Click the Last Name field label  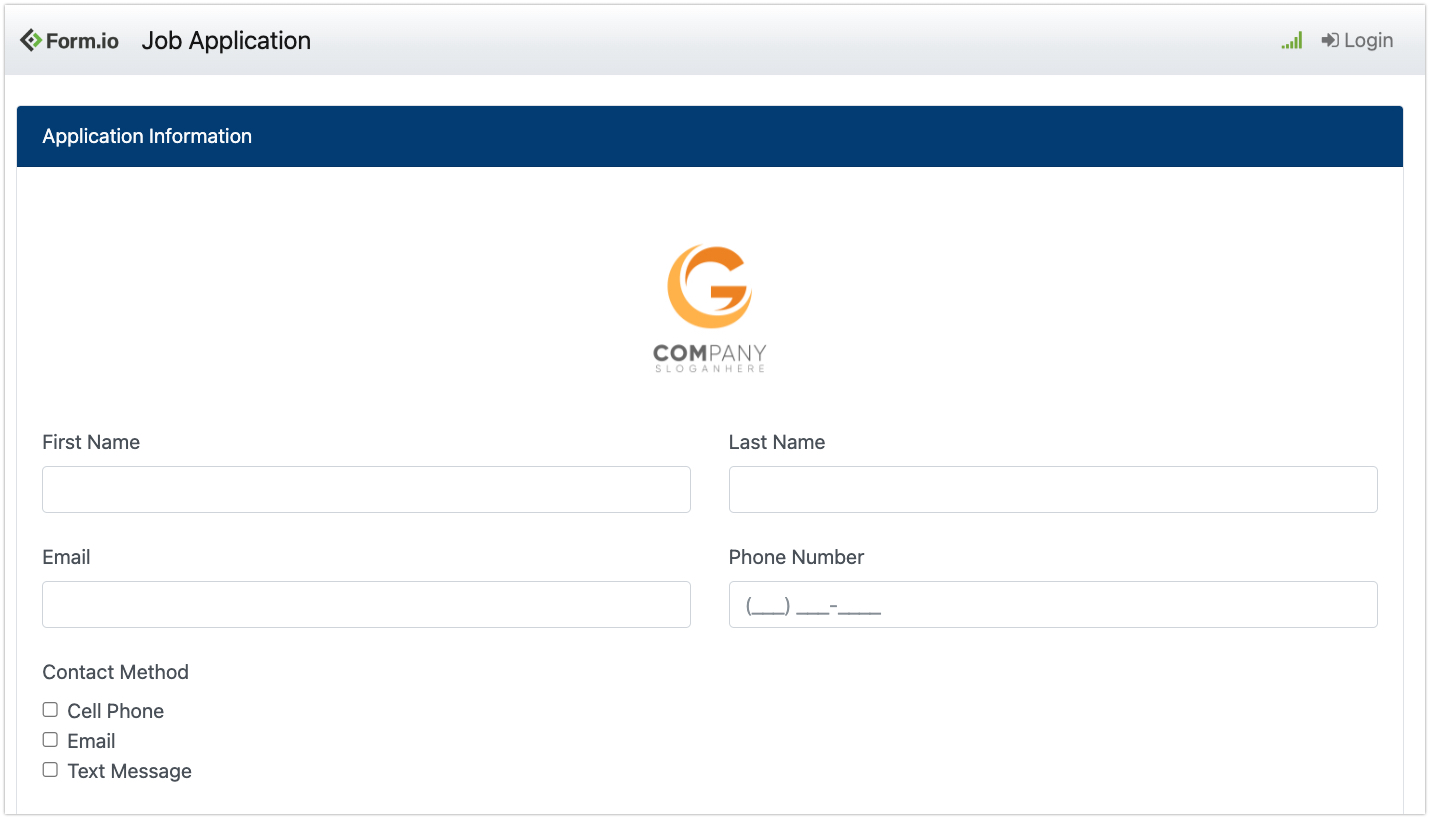[x=776, y=442]
